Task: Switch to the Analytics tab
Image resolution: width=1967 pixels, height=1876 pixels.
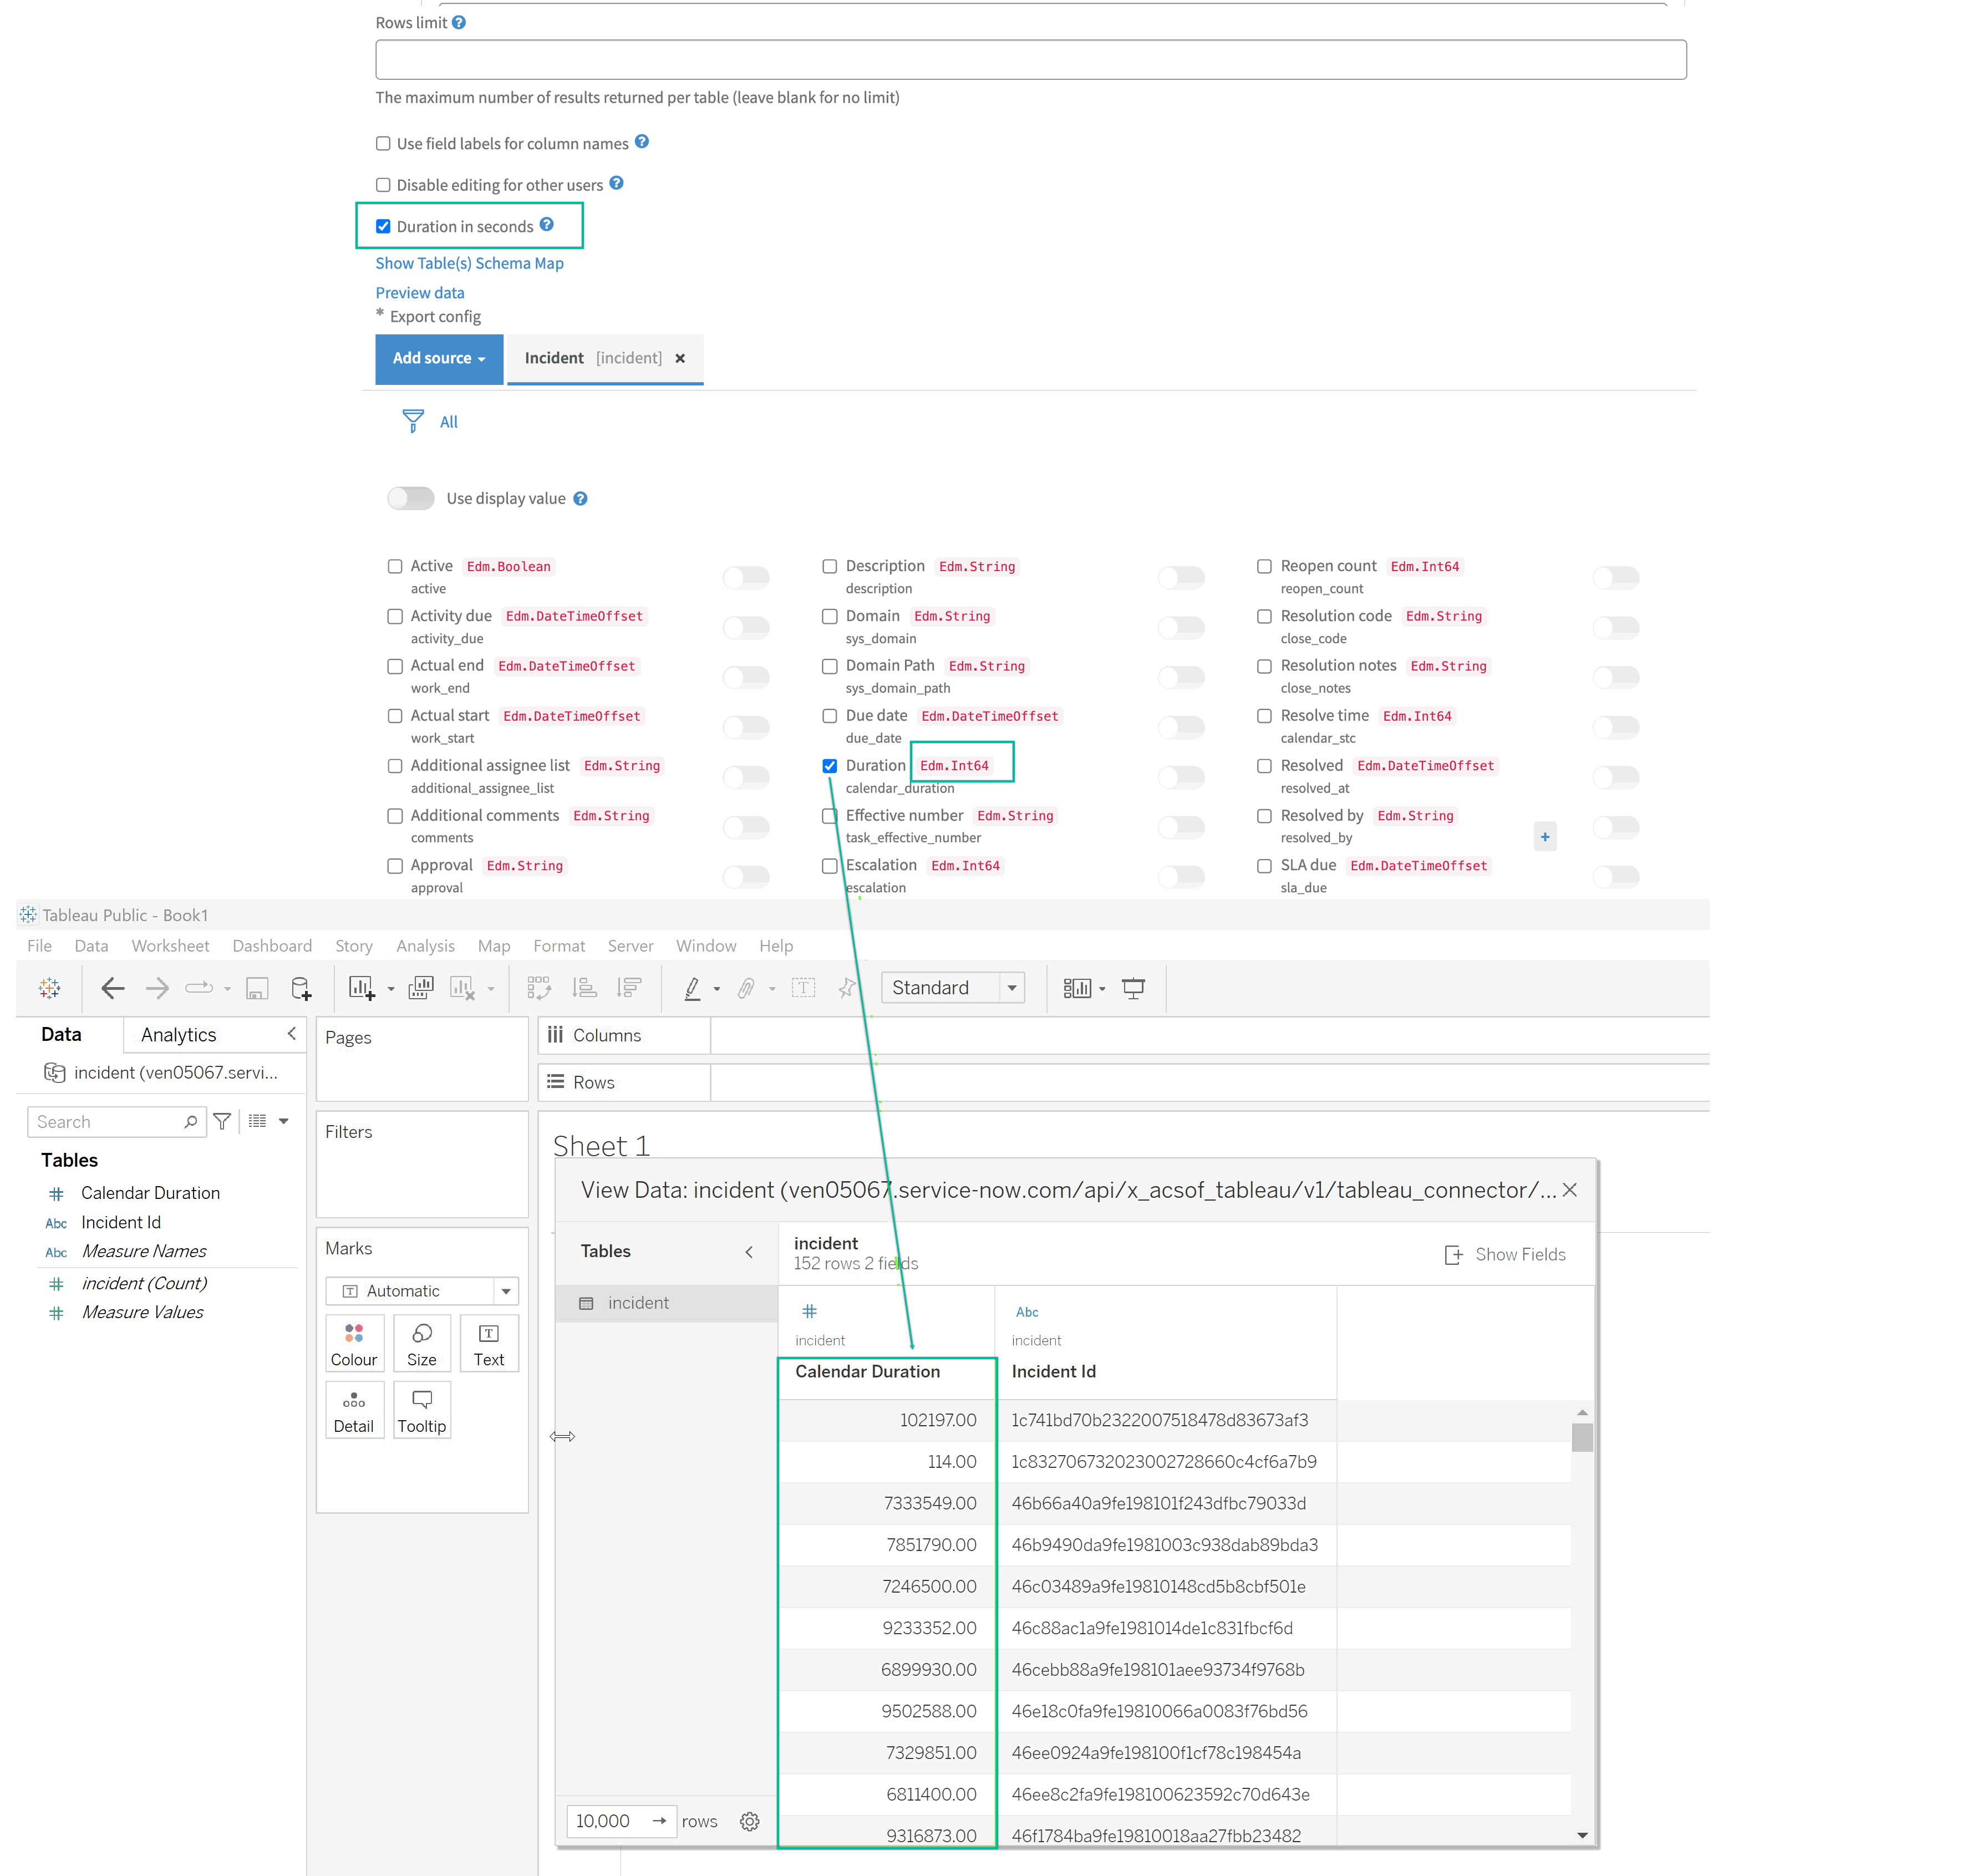Action: [178, 1035]
